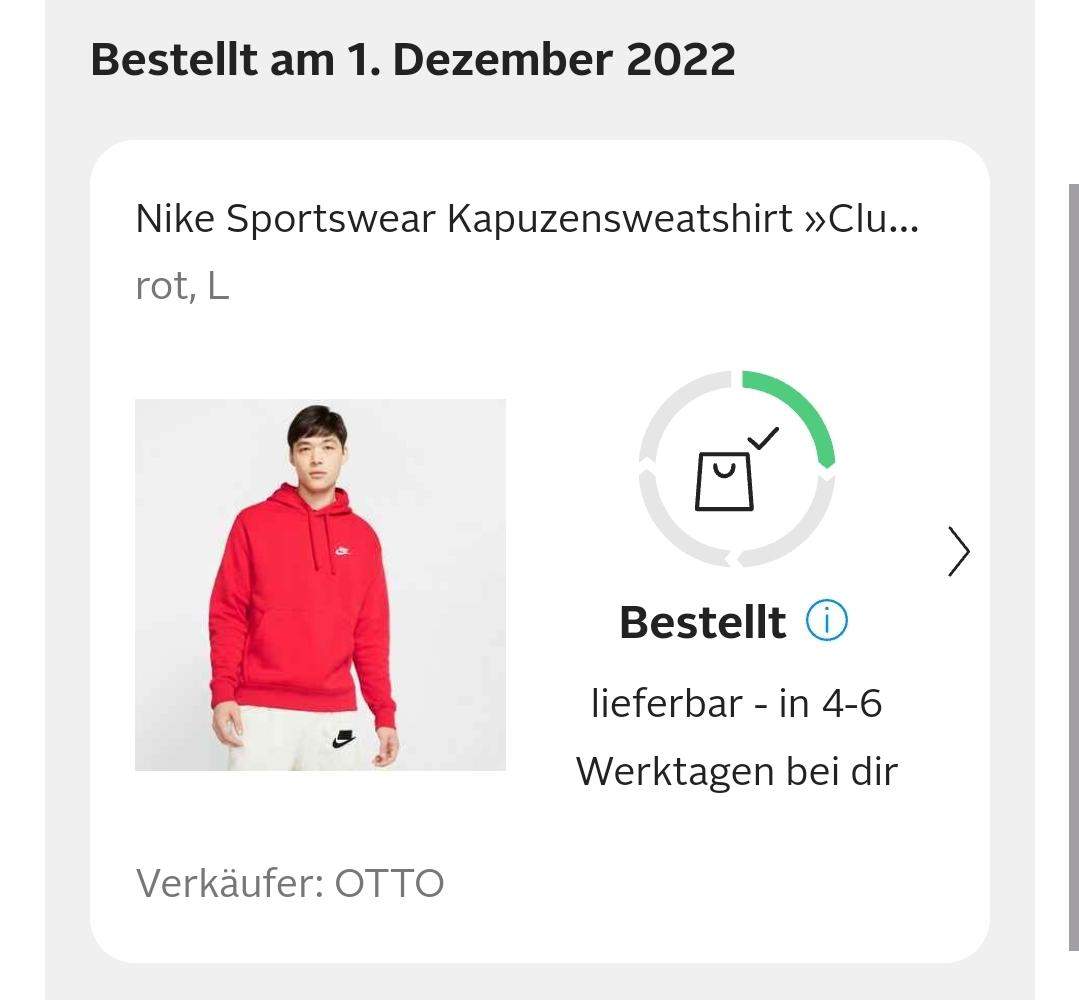The height and width of the screenshot is (1000, 1079).
Task: Toggle the Bestellt status details via info bubble
Action: (826, 620)
